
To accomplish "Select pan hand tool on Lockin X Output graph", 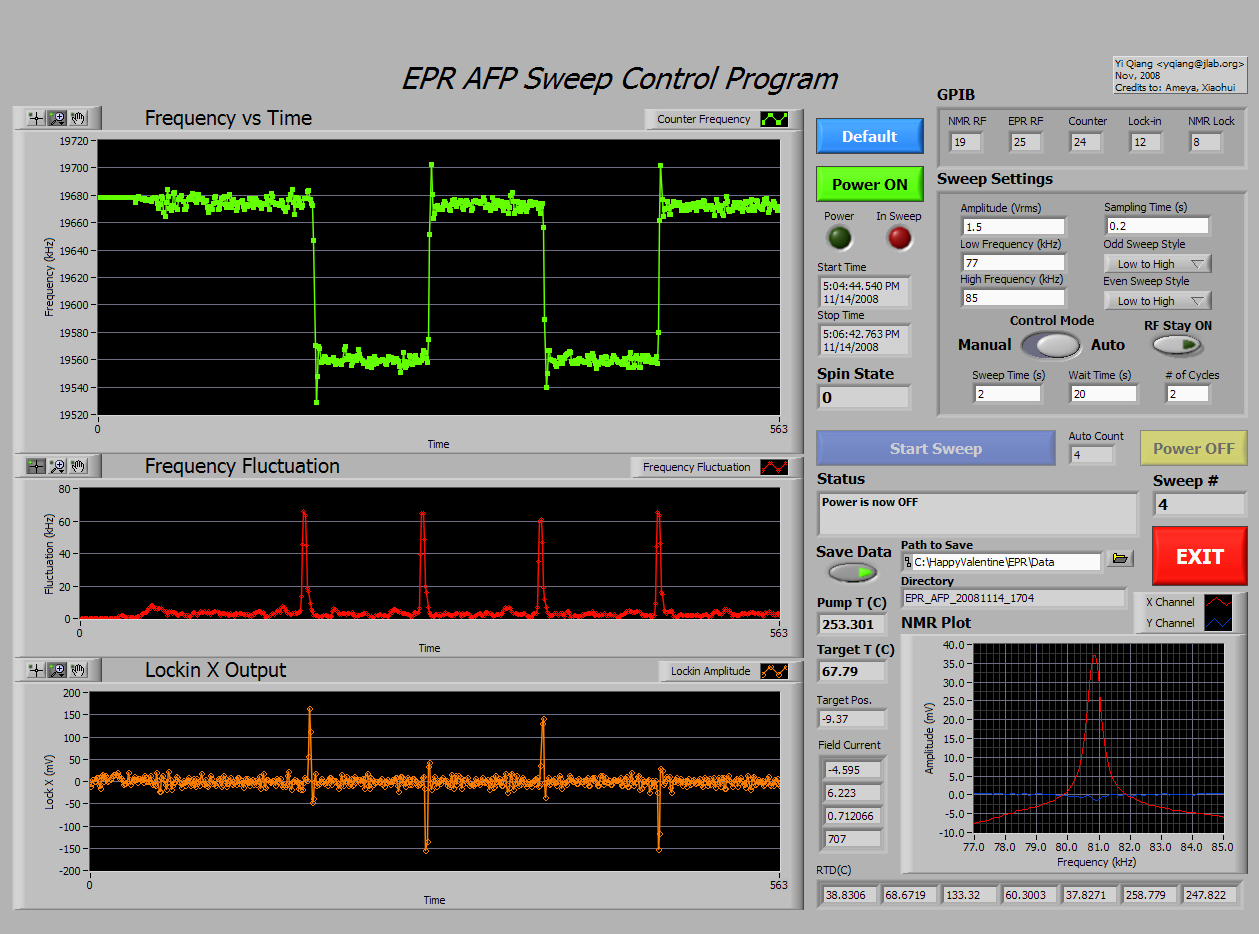I will click(78, 670).
